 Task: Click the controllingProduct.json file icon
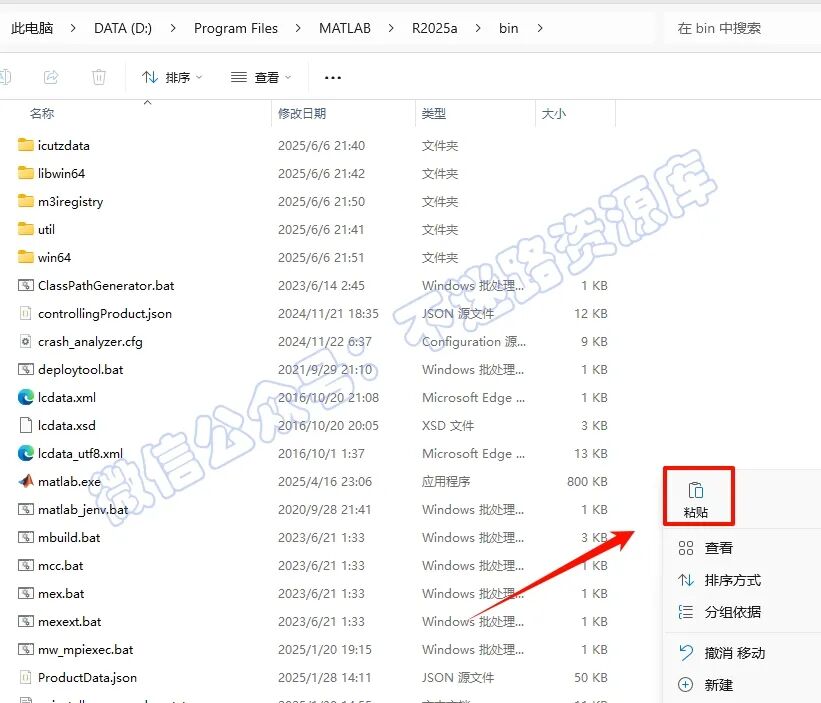pyautogui.click(x=25, y=313)
